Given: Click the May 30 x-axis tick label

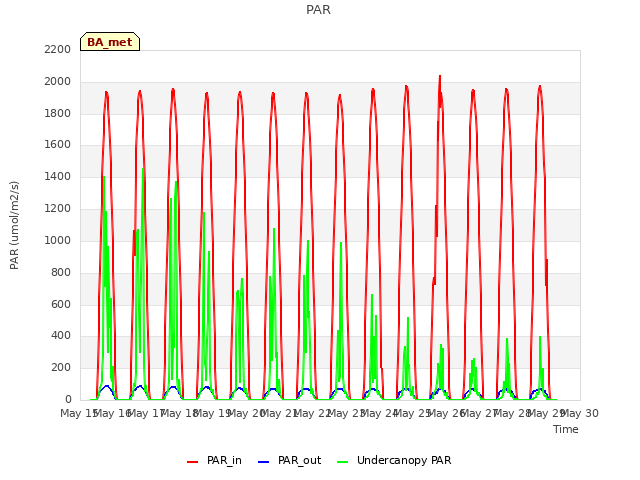Looking at the screenshot, I should click(580, 413).
